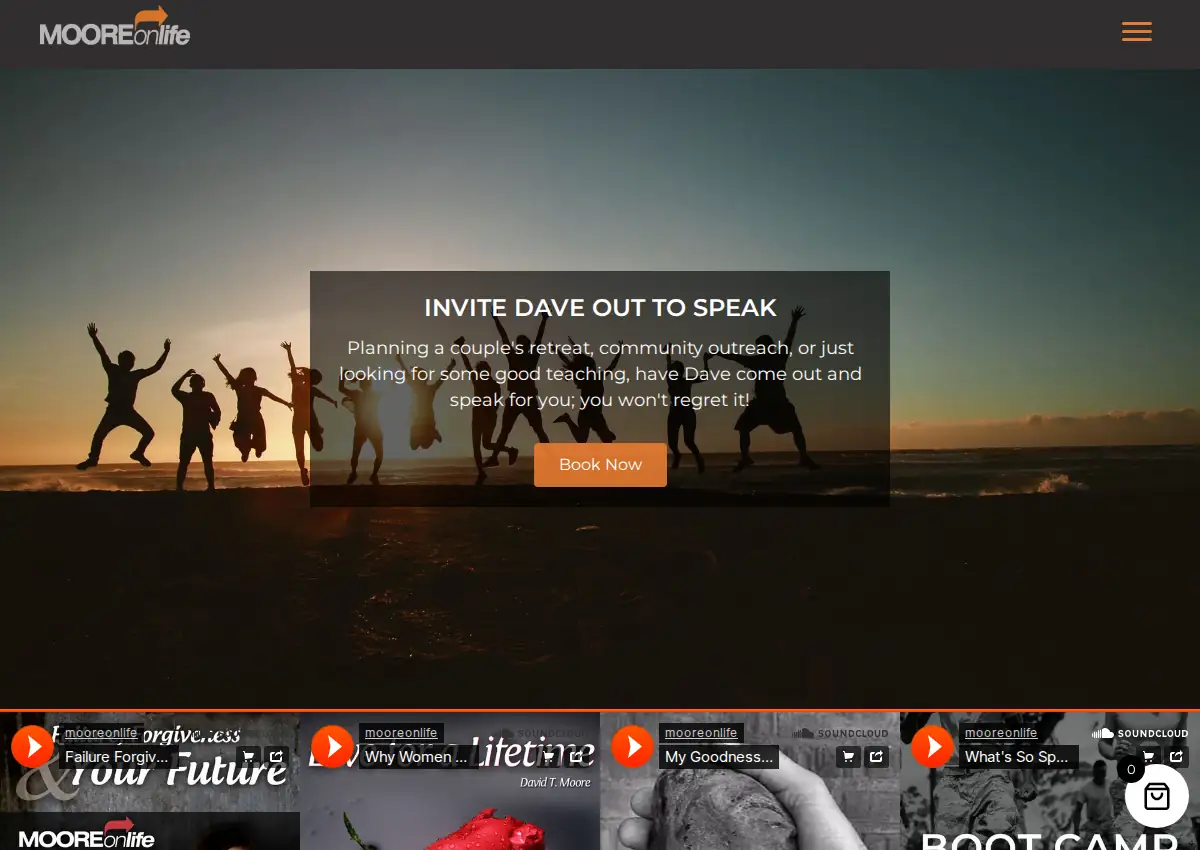This screenshot has width=1200, height=850.
Task: Play the Failure Forgiv... SoundCloud track
Action: click(x=32, y=746)
